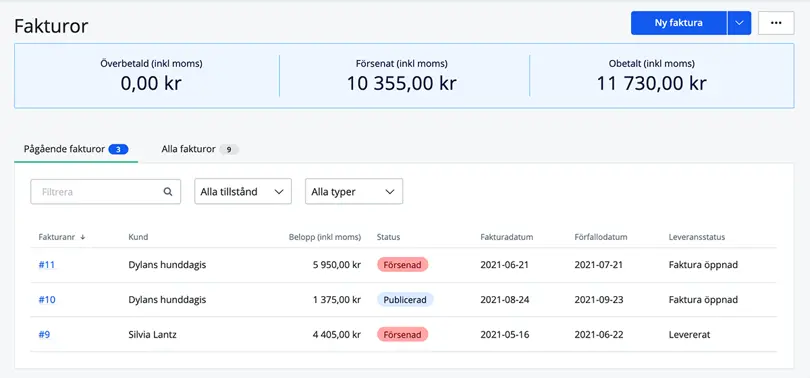The image size is (810, 378).
Task: Click due date 2021-06-22
Action: [599, 335]
